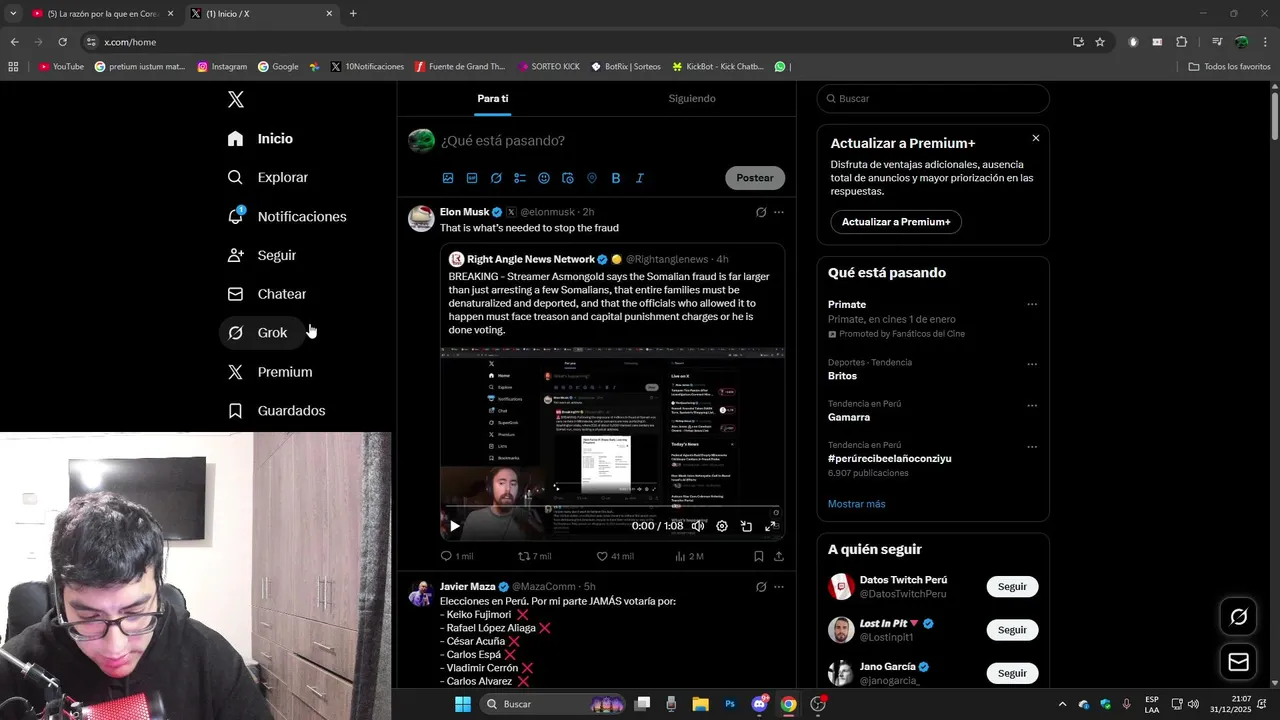Screen dimensions: 1280x720
Task: Mute the video volume
Action: (698, 526)
